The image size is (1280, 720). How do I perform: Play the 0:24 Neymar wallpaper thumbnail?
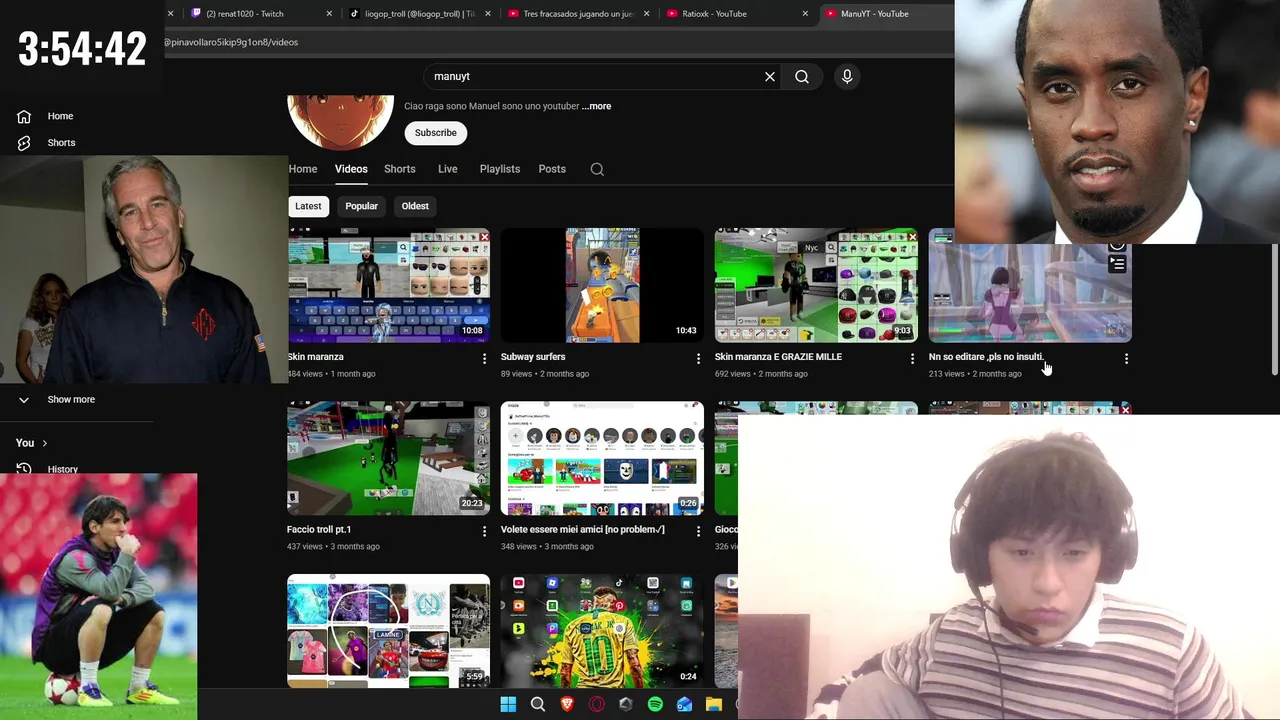click(602, 631)
